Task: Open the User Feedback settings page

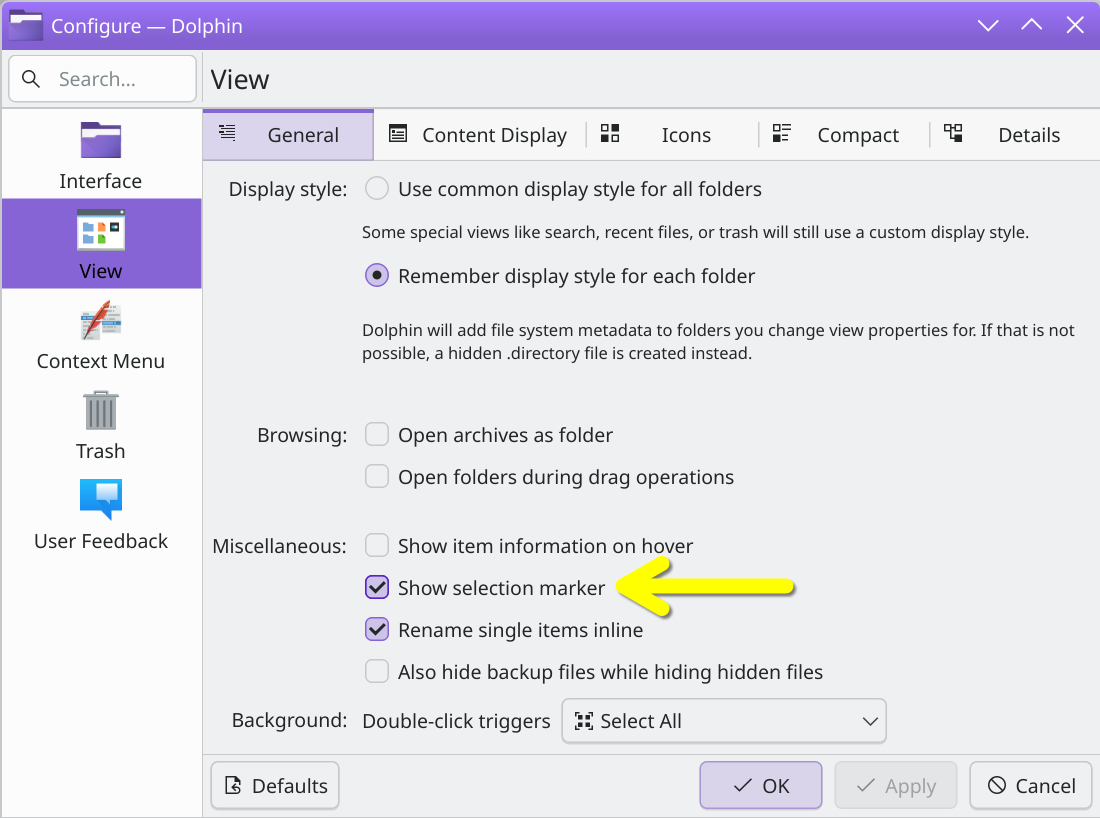Action: (101, 514)
